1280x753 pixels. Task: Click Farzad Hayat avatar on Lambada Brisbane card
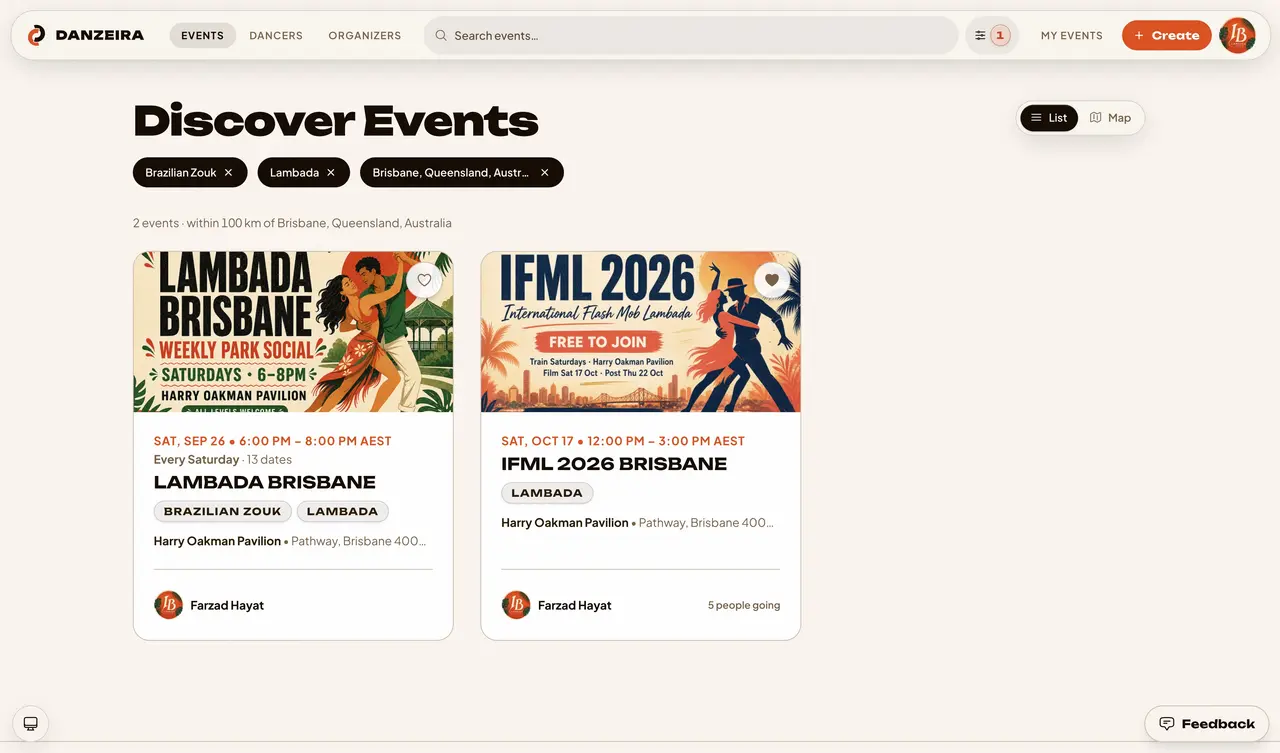point(169,605)
